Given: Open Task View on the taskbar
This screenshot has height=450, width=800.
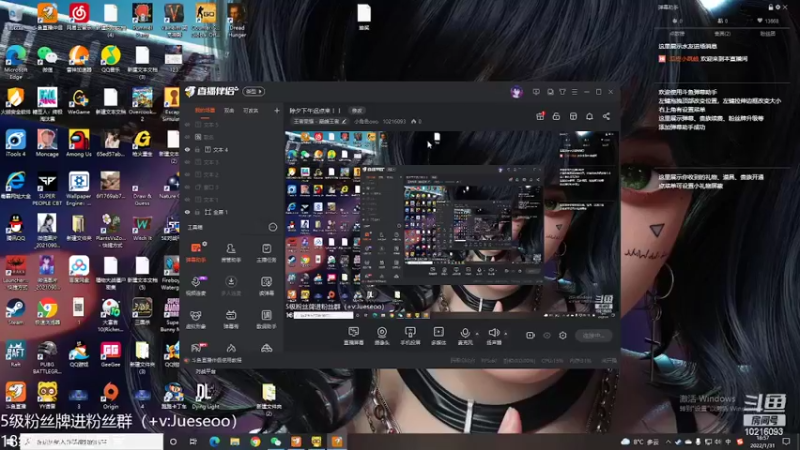Looking at the screenshot, I should (193, 442).
